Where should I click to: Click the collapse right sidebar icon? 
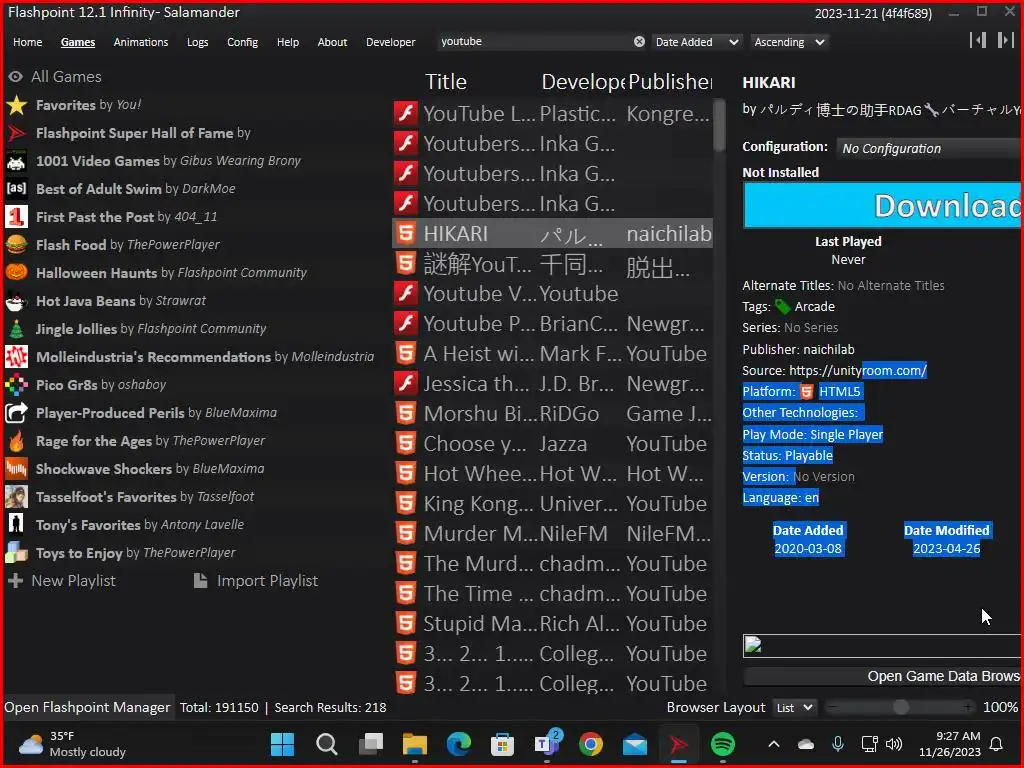click(1005, 40)
